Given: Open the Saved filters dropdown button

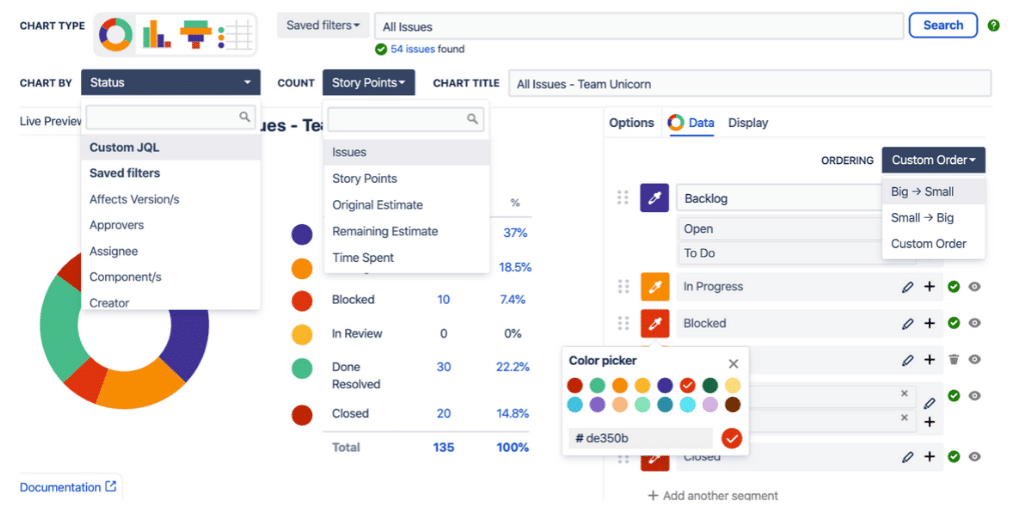Looking at the screenshot, I should pos(324,25).
